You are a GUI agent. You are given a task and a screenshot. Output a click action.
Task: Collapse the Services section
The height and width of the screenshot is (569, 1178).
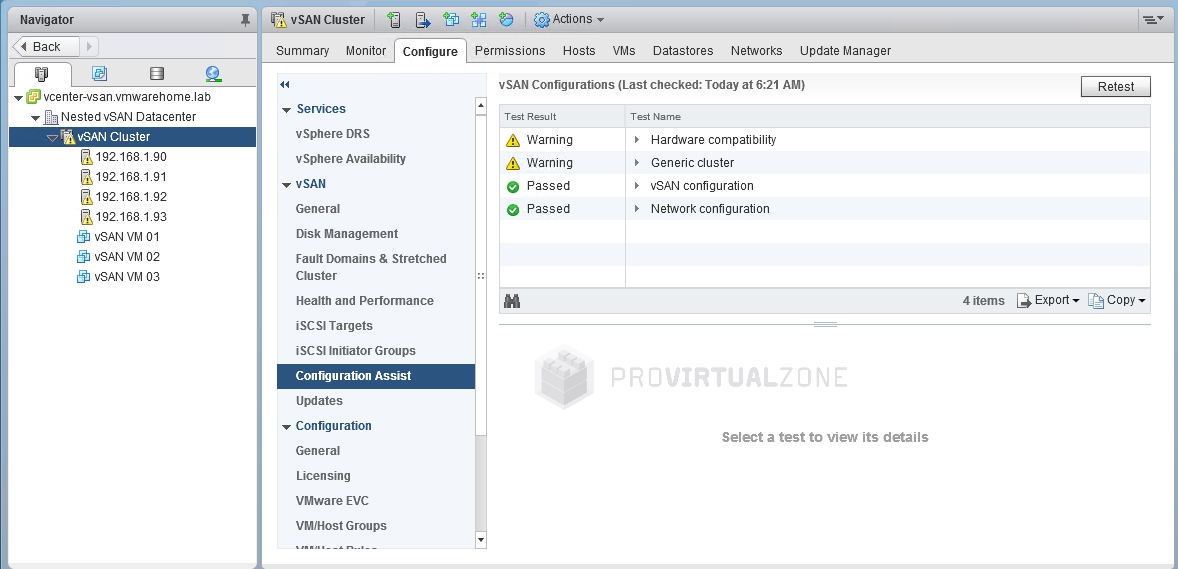[x=286, y=110]
